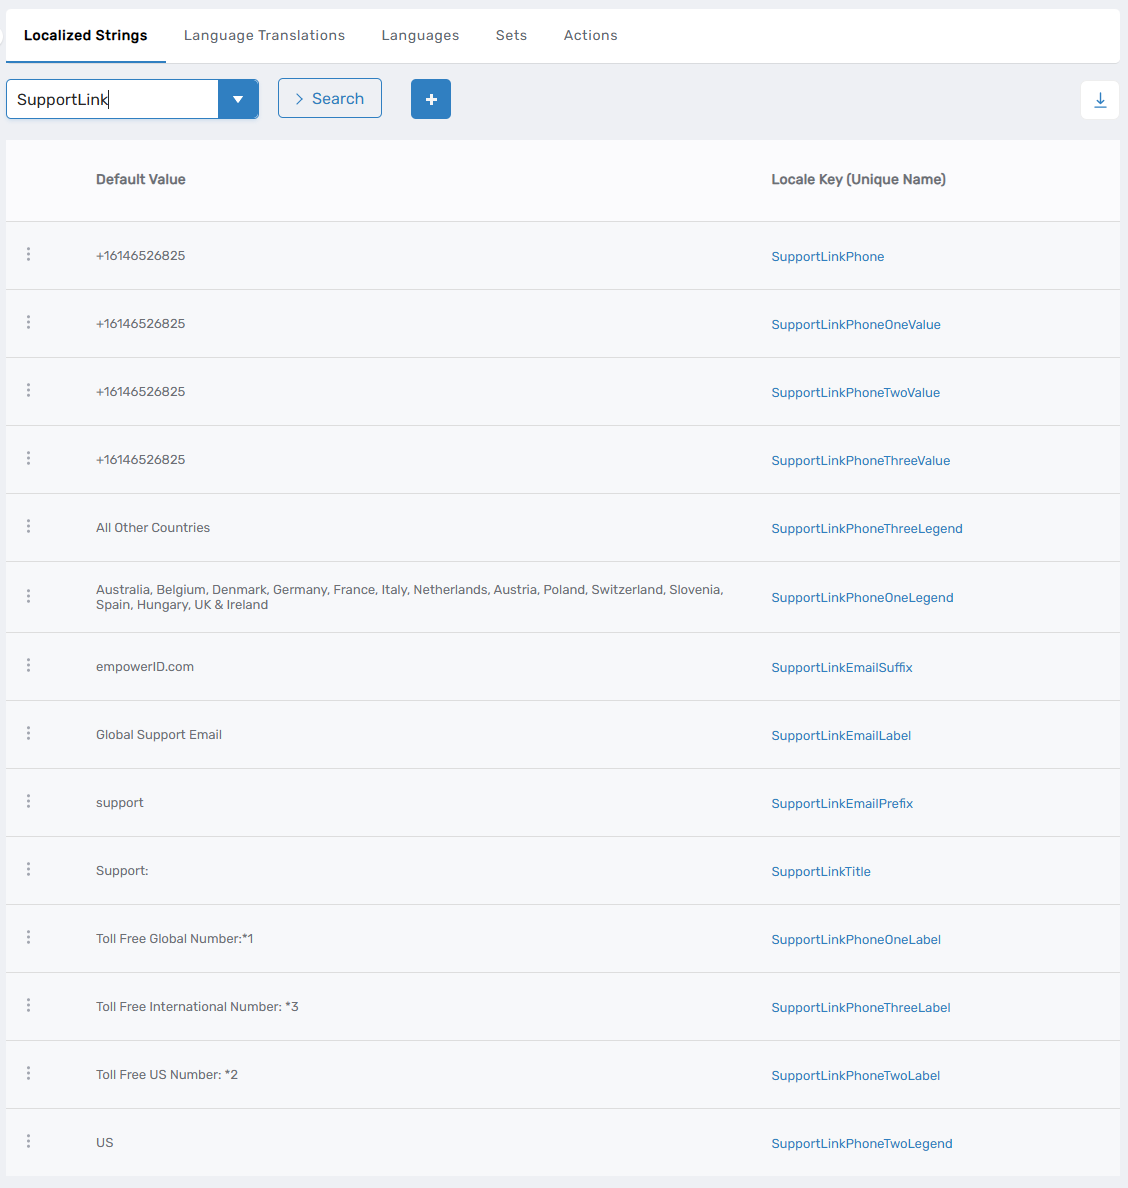This screenshot has height=1188, width=1128.
Task: Go to the Sets tab
Action: coord(511,35)
